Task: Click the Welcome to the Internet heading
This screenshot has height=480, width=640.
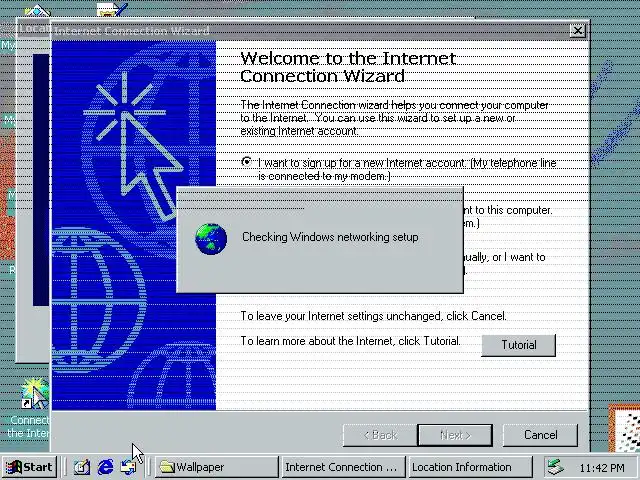Action: (348, 67)
